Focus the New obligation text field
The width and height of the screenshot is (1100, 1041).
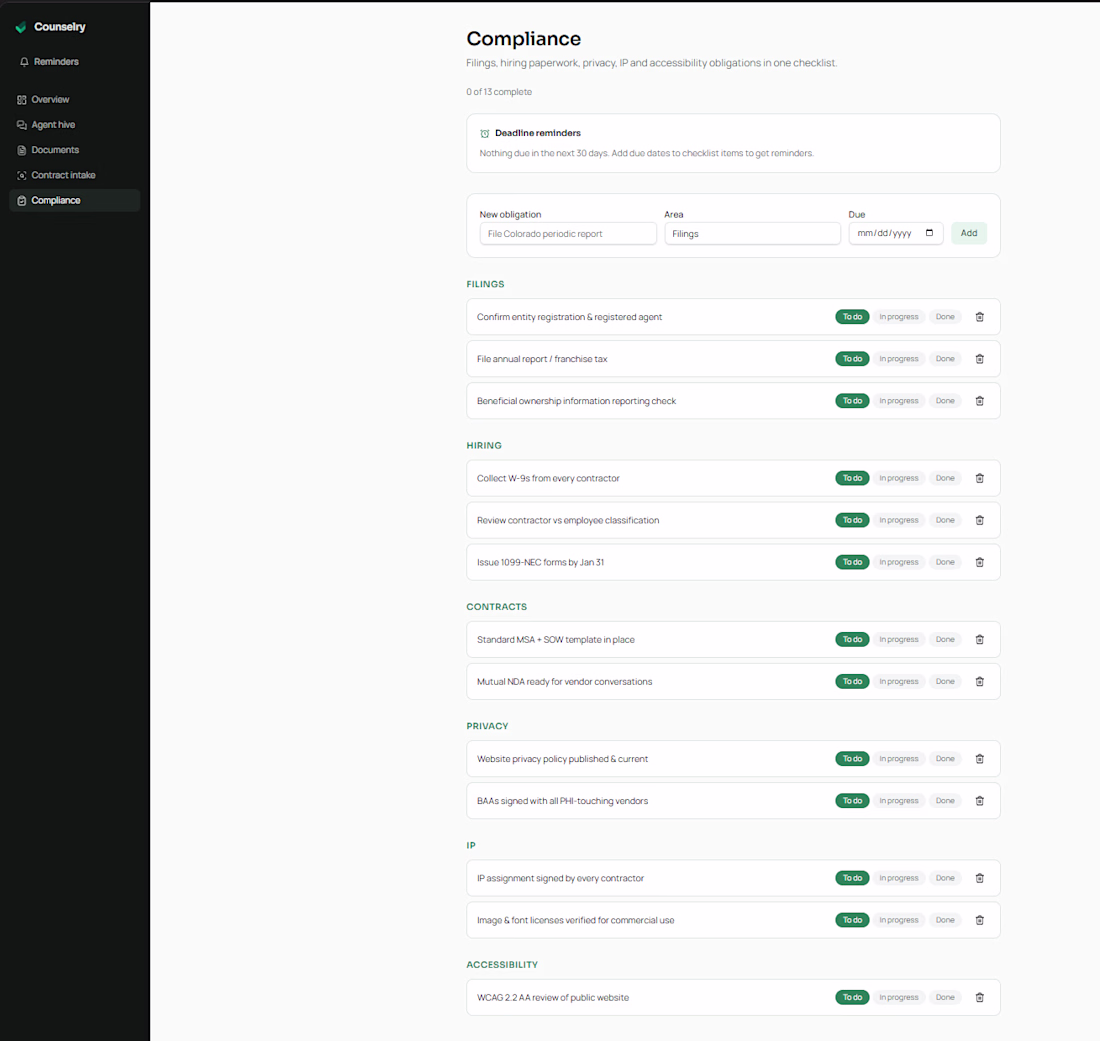point(568,234)
